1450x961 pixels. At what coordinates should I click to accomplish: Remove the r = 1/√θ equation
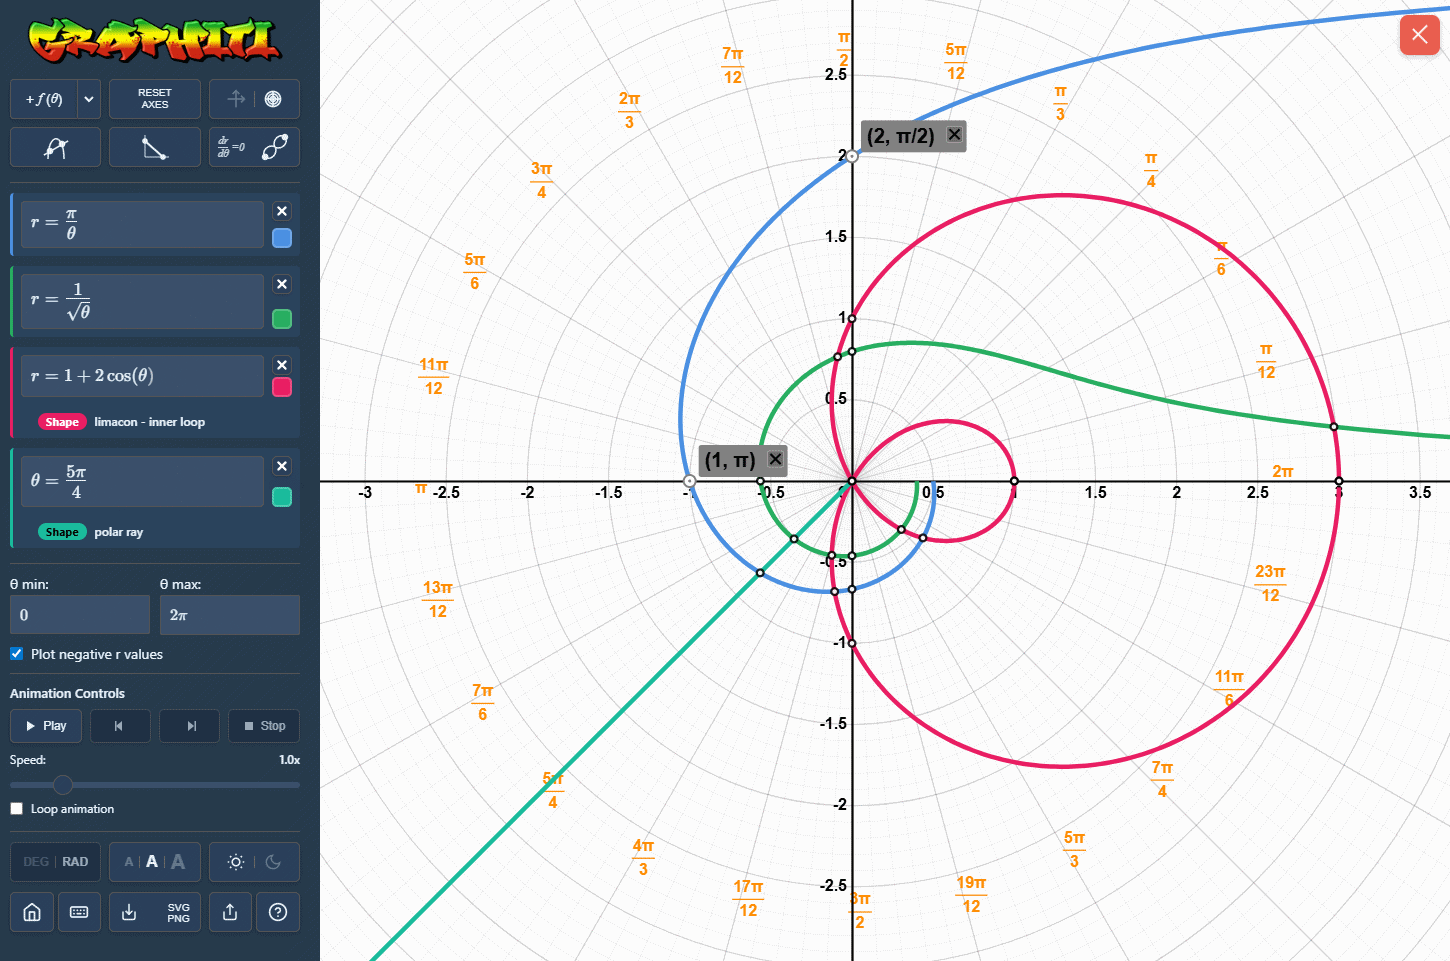tap(282, 284)
